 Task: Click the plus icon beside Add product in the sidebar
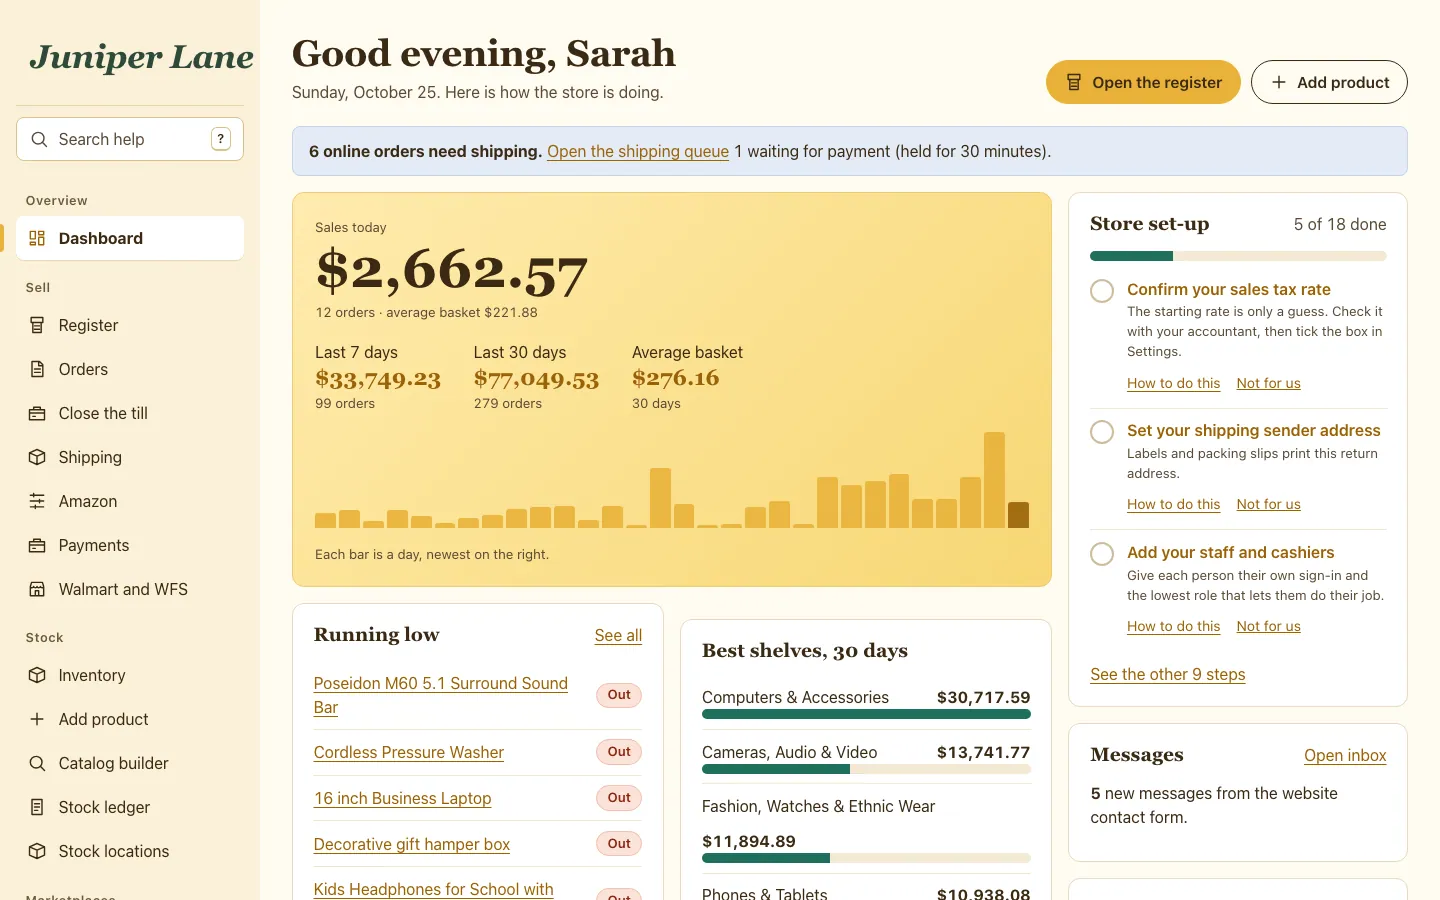coord(37,719)
